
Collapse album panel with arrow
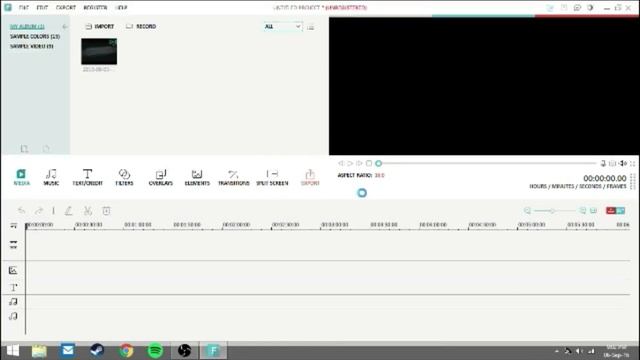click(64, 27)
